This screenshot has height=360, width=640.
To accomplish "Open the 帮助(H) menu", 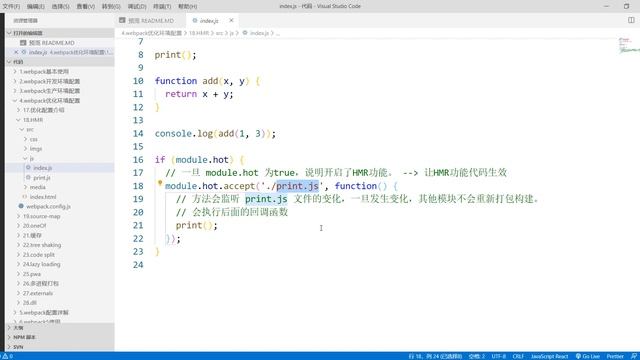I will (x=187, y=7).
